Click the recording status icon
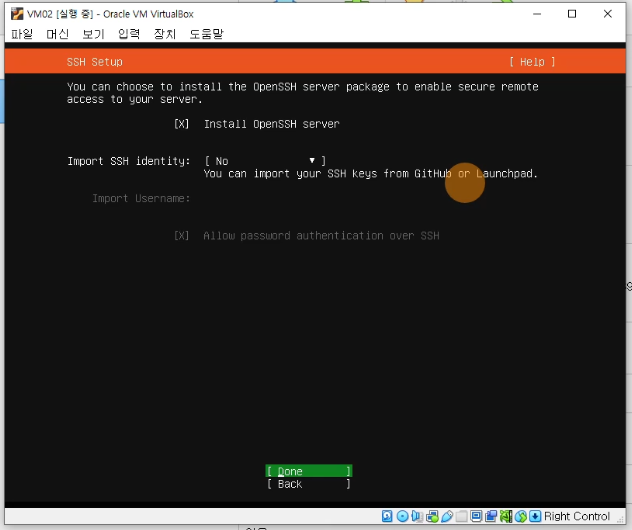632x530 pixels. (x=491, y=516)
